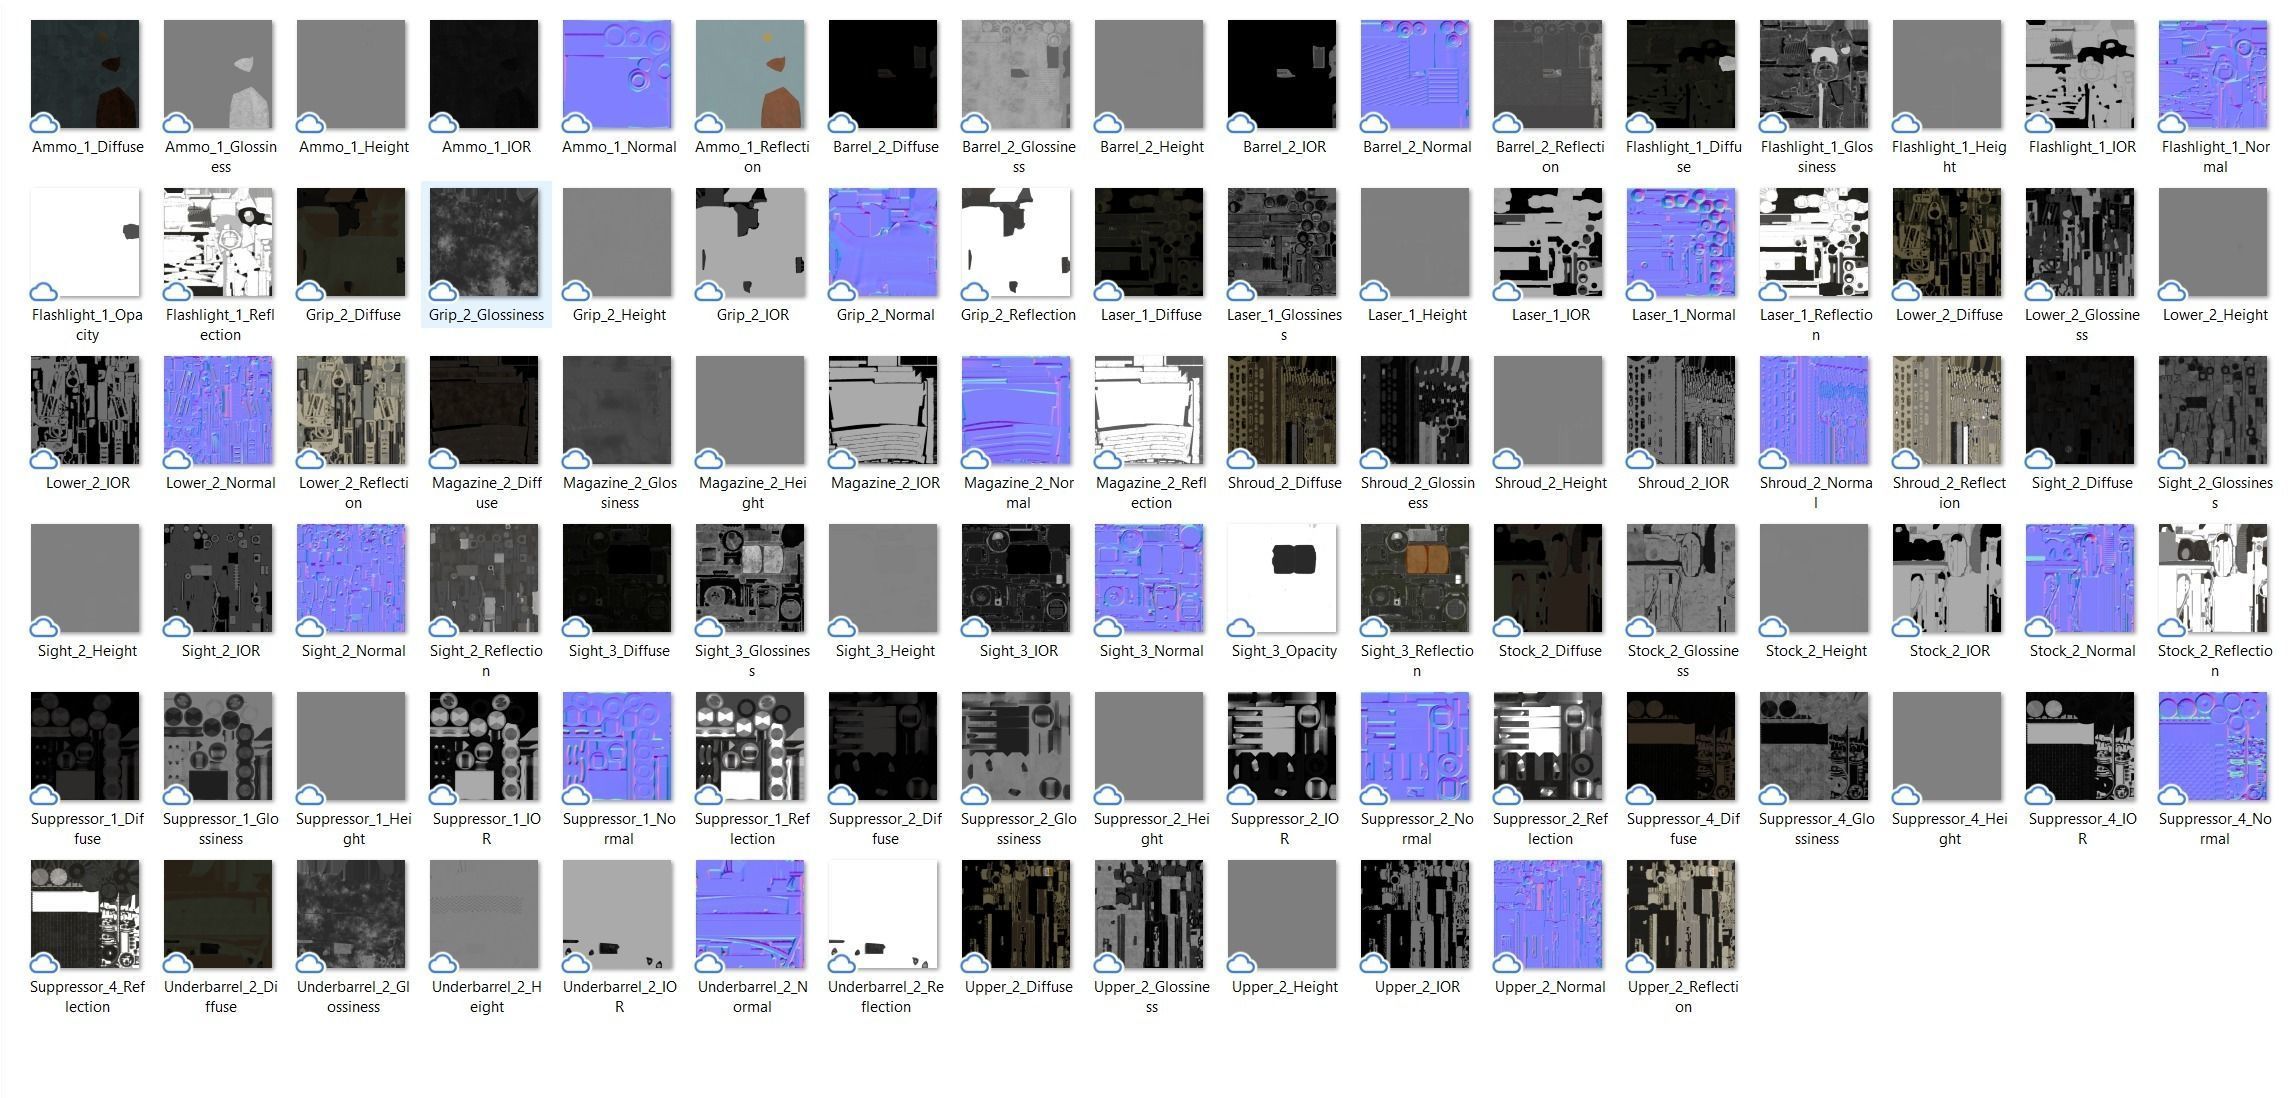Click cloud icon on Lower_2_Height thumbnail
The width and height of the screenshot is (2291, 1098).
pyautogui.click(x=2172, y=292)
